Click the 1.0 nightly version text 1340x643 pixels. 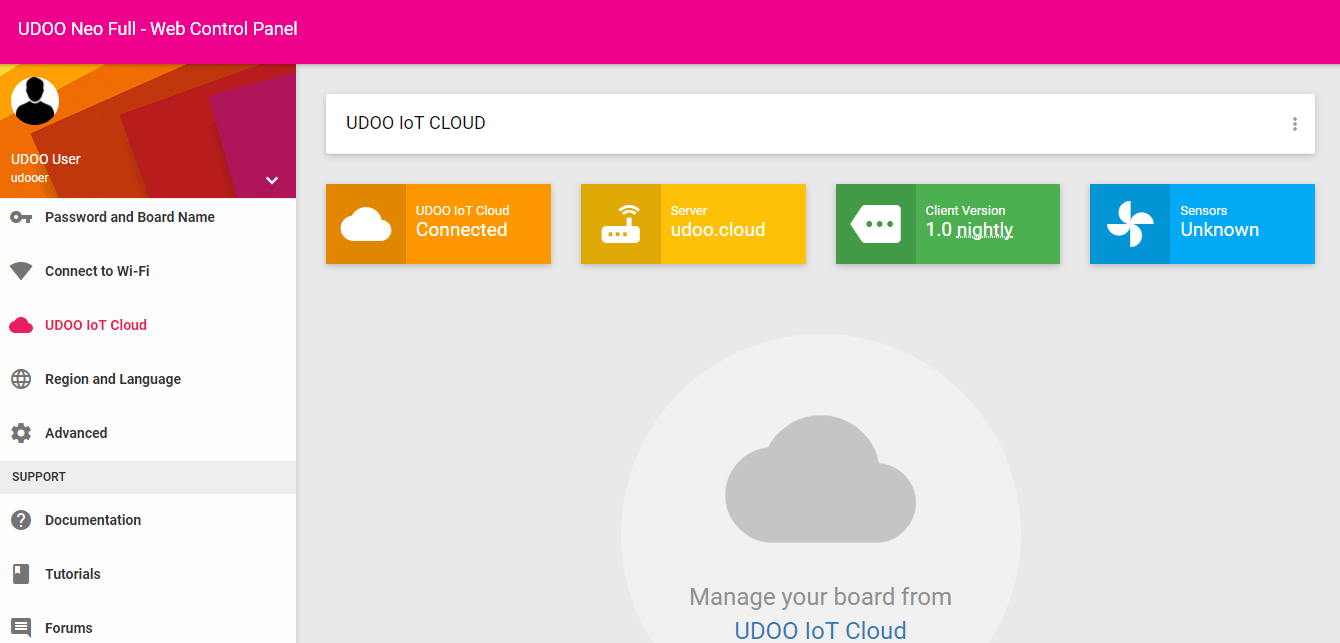tap(969, 230)
